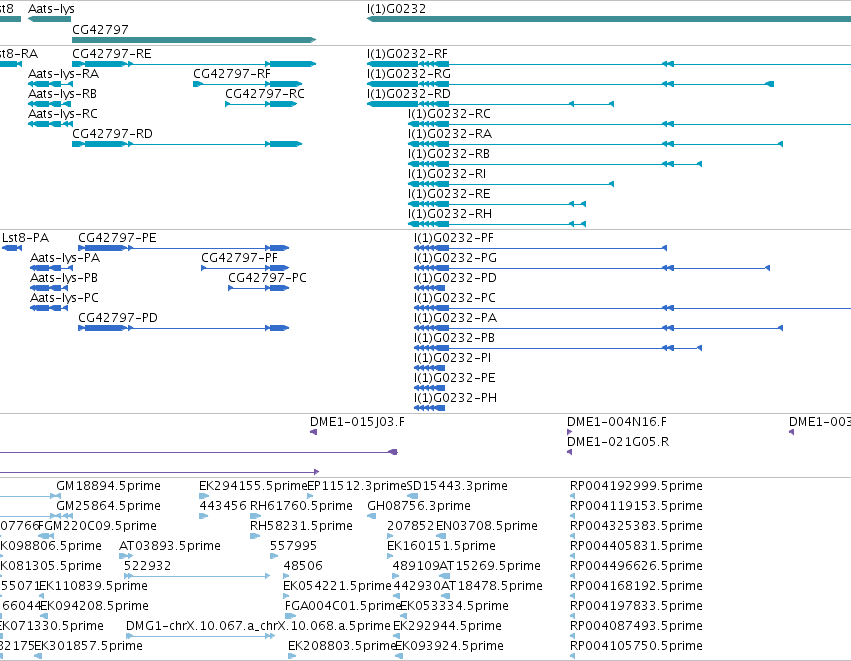Click EST FGA004C01.5prime
This screenshot has height=661, width=851.
(342, 606)
